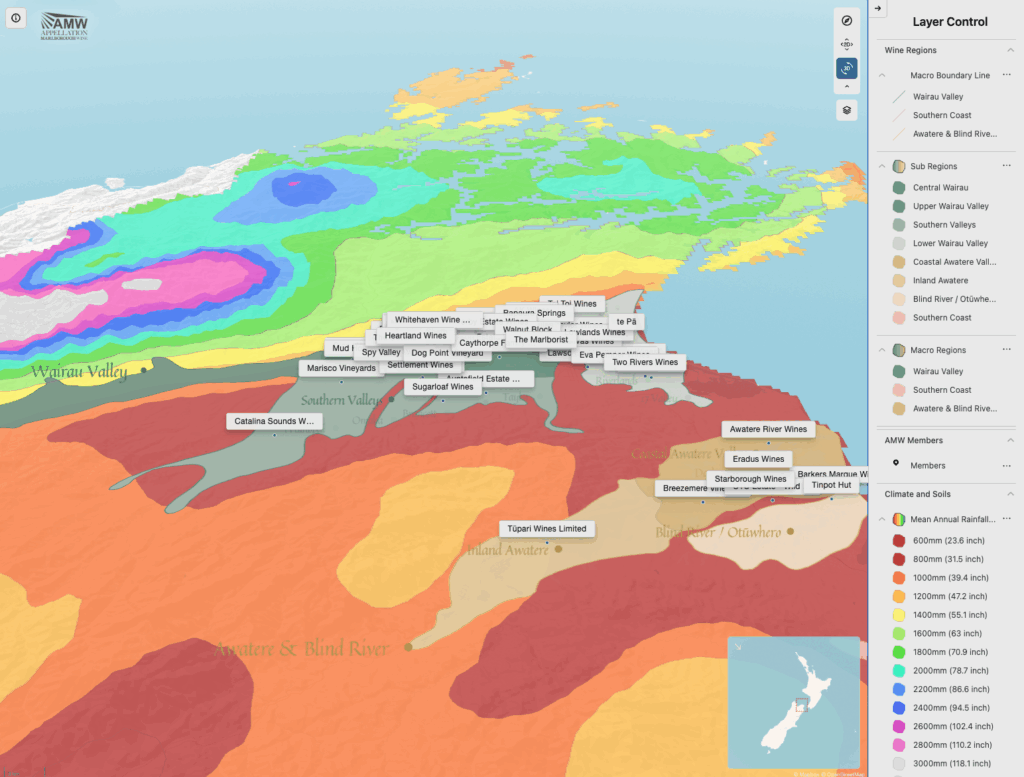Select the 1400mm (55.1 inch) legend row
Screen dimensions: 1024x777
(950, 615)
